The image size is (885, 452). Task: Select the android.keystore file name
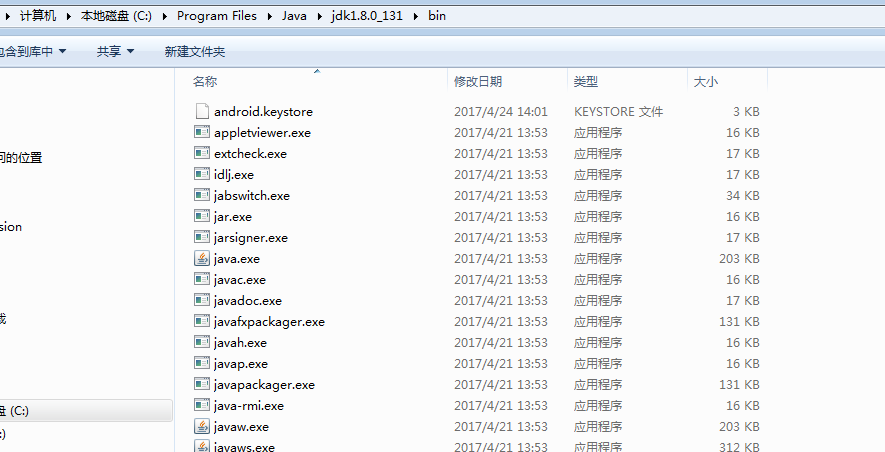263,112
